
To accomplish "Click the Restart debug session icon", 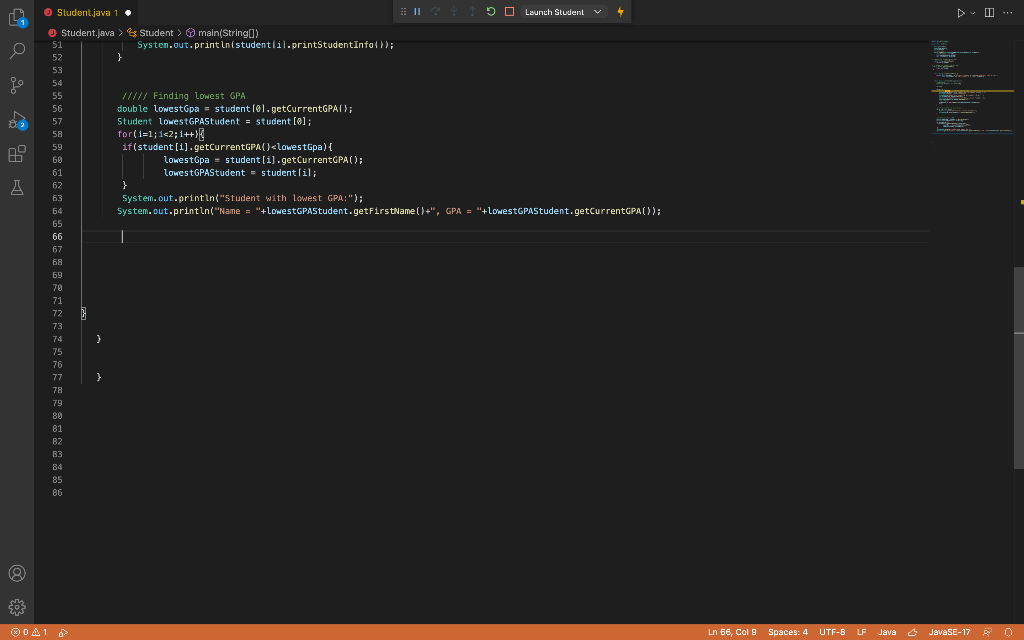I will pos(489,11).
